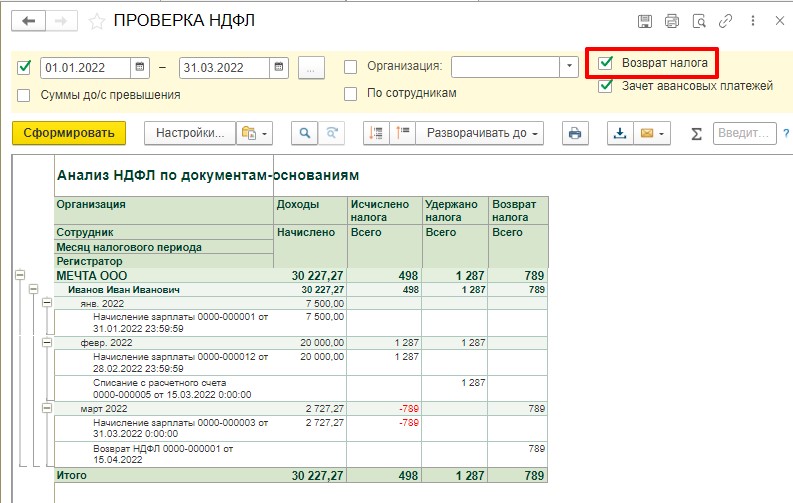
Task: Open the Организация combo box dropdown arrow
Action: [x=569, y=67]
